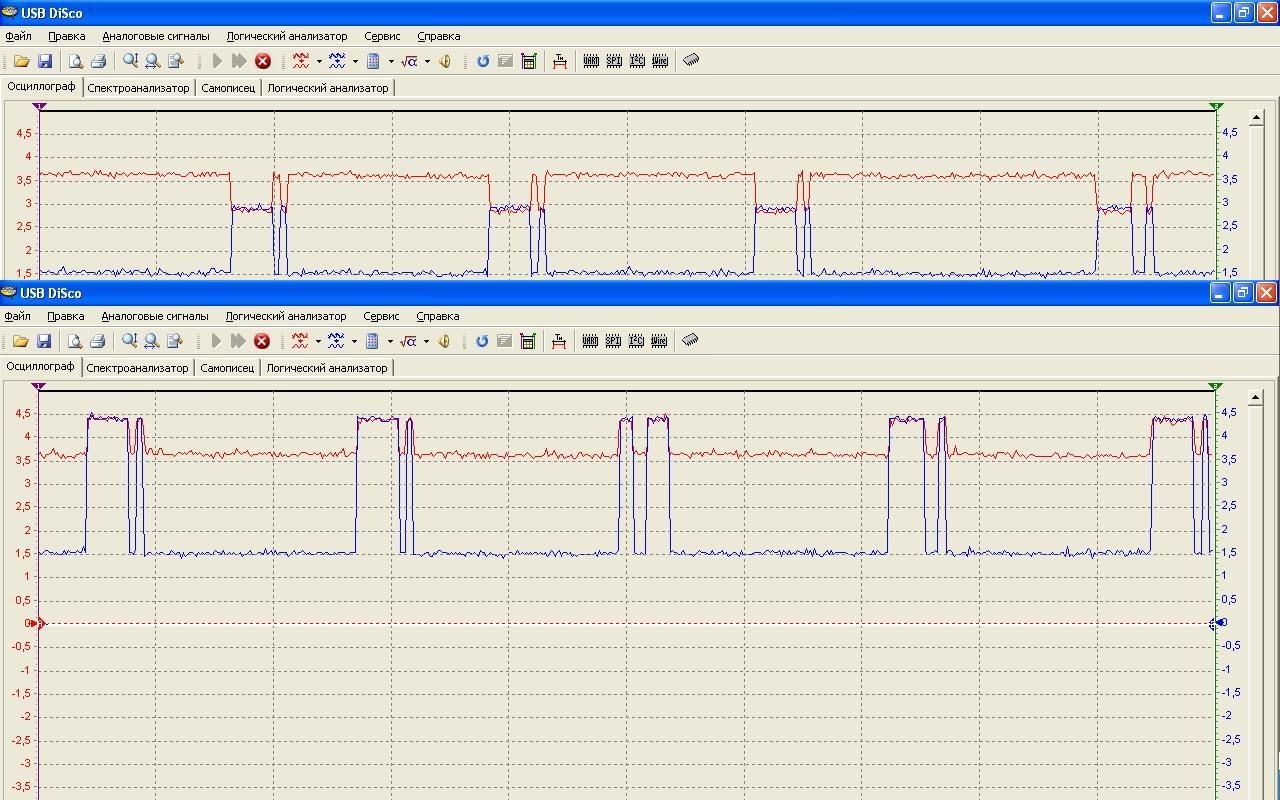Red zero-level marker on lower graph's left axis
The image size is (1280, 800).
(x=35, y=623)
